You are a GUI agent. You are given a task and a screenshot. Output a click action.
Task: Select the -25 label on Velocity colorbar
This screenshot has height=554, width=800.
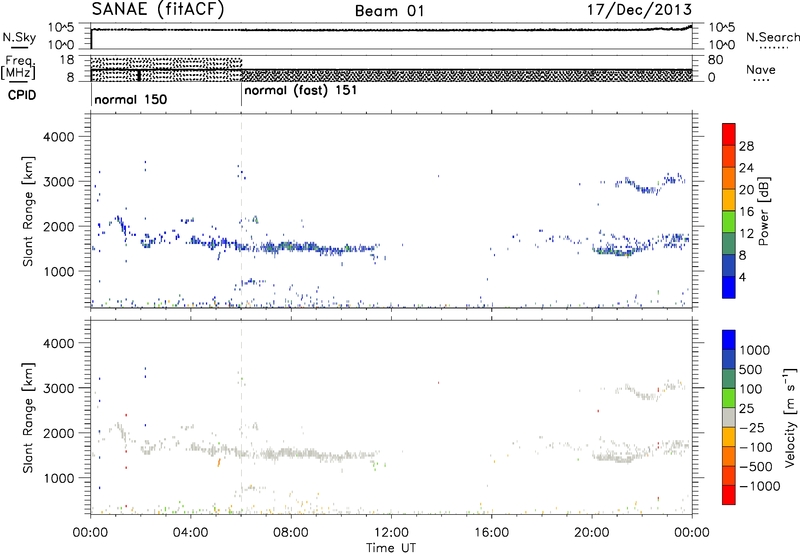click(752, 427)
